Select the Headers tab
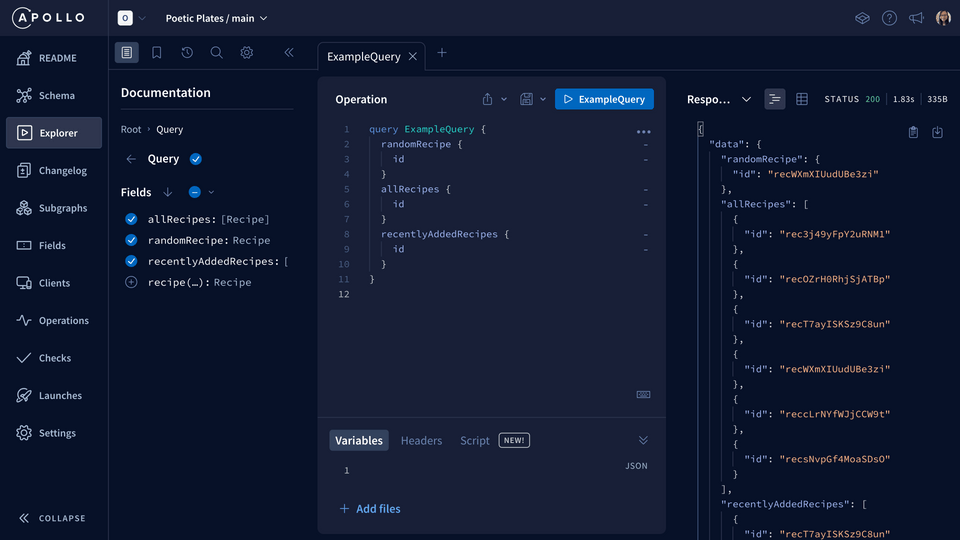Viewport: 960px width, 540px height. [x=421, y=440]
